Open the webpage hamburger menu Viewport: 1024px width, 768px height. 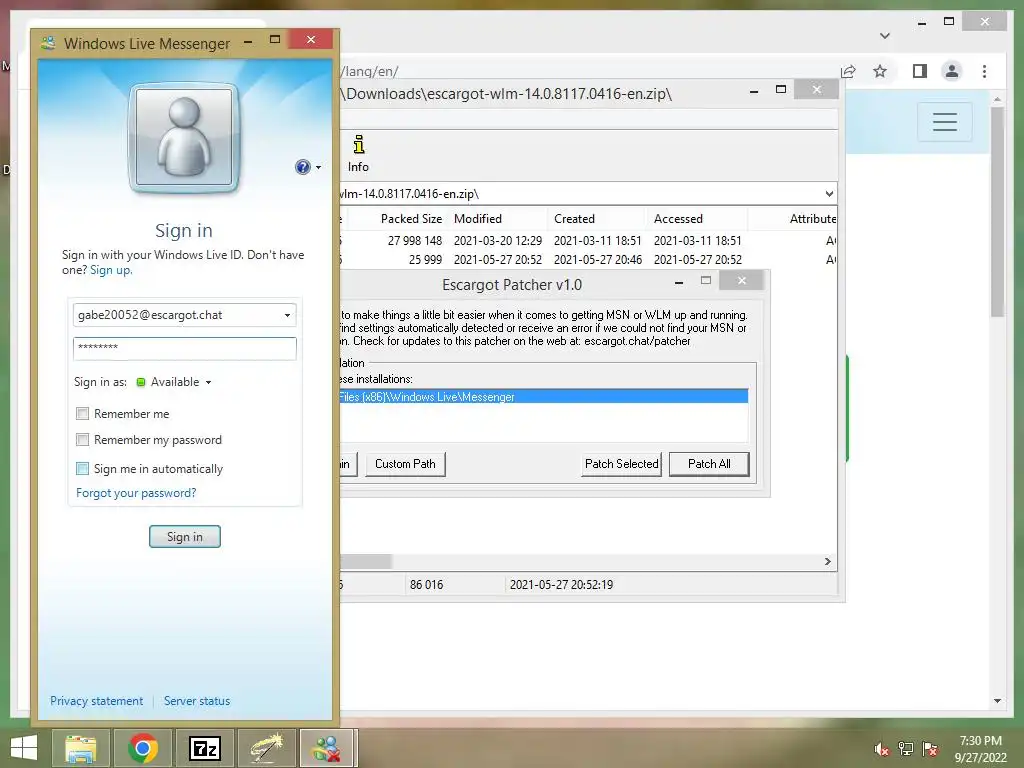coord(944,121)
